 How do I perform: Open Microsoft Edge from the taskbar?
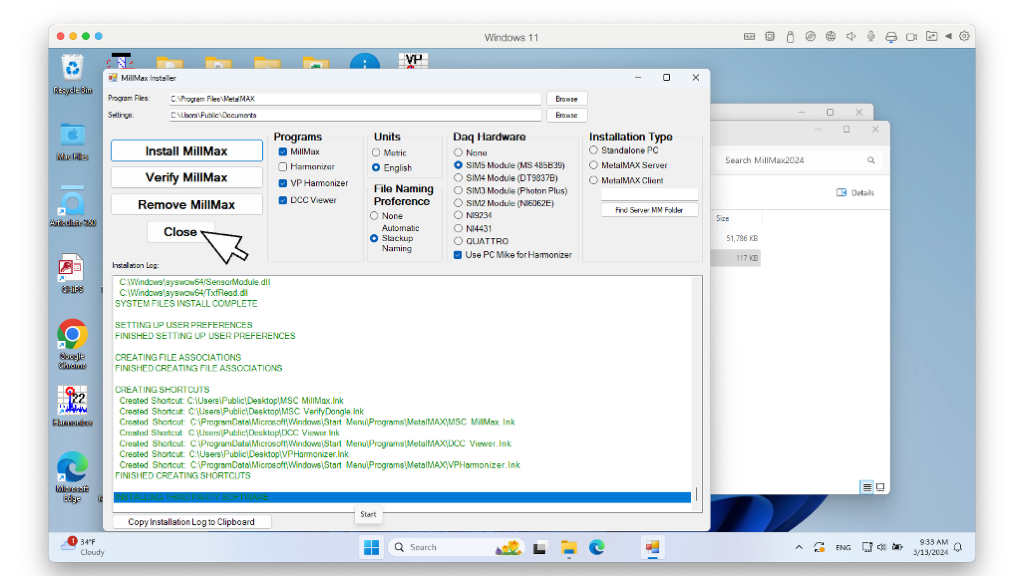pyautogui.click(x=597, y=547)
